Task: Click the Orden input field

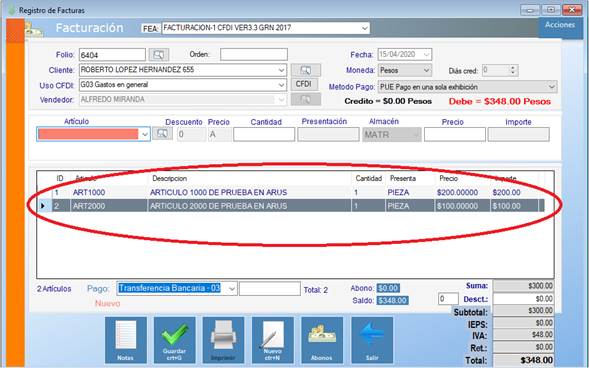Action: pos(254,54)
